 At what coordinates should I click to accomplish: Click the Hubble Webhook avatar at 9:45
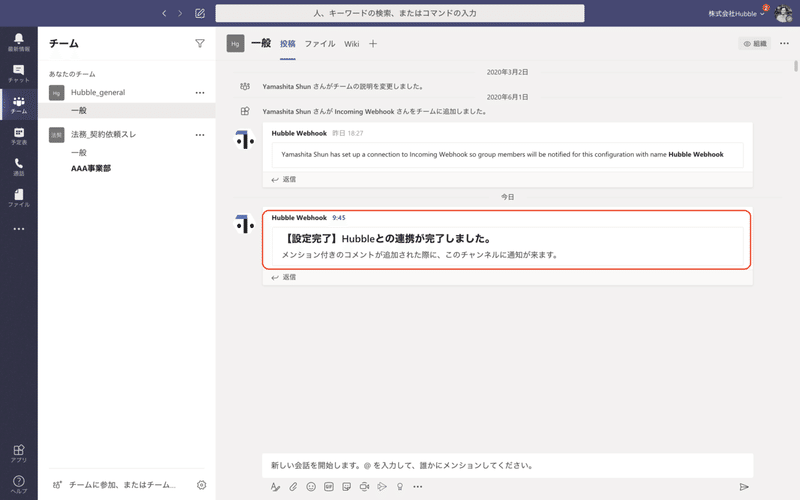[x=245, y=224]
